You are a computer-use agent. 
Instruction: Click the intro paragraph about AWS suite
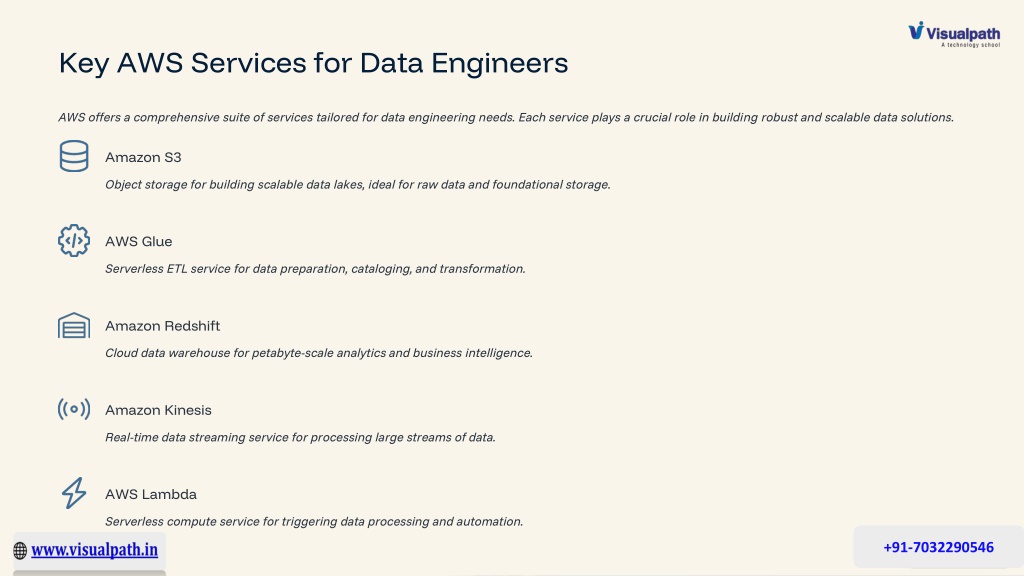pos(506,118)
